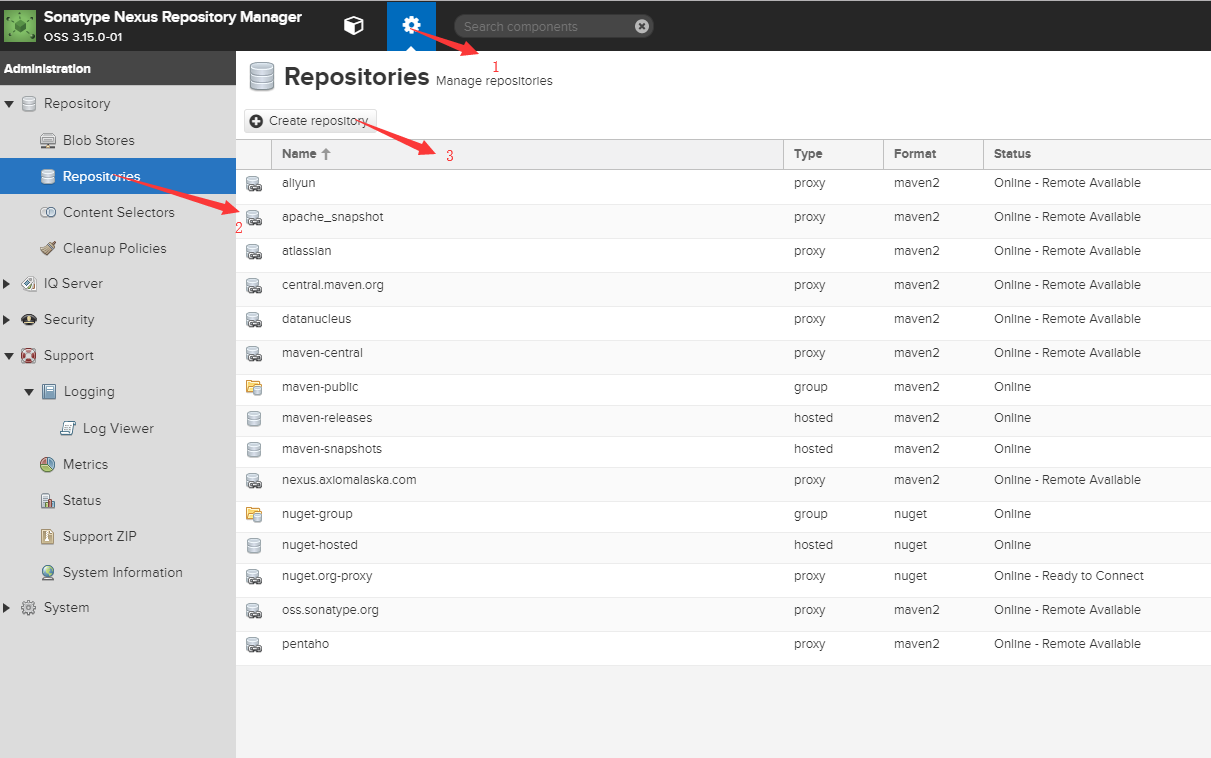Viewport: 1211px width, 758px height.
Task: Open System Information in the sidebar
Action: [x=122, y=572]
